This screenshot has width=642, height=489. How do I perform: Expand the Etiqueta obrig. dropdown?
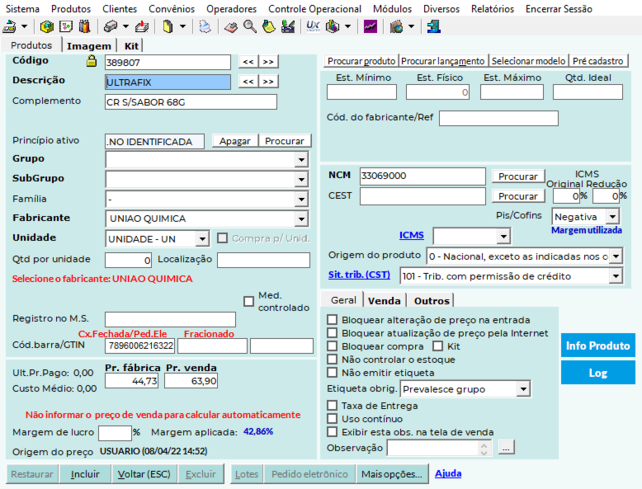click(x=523, y=389)
